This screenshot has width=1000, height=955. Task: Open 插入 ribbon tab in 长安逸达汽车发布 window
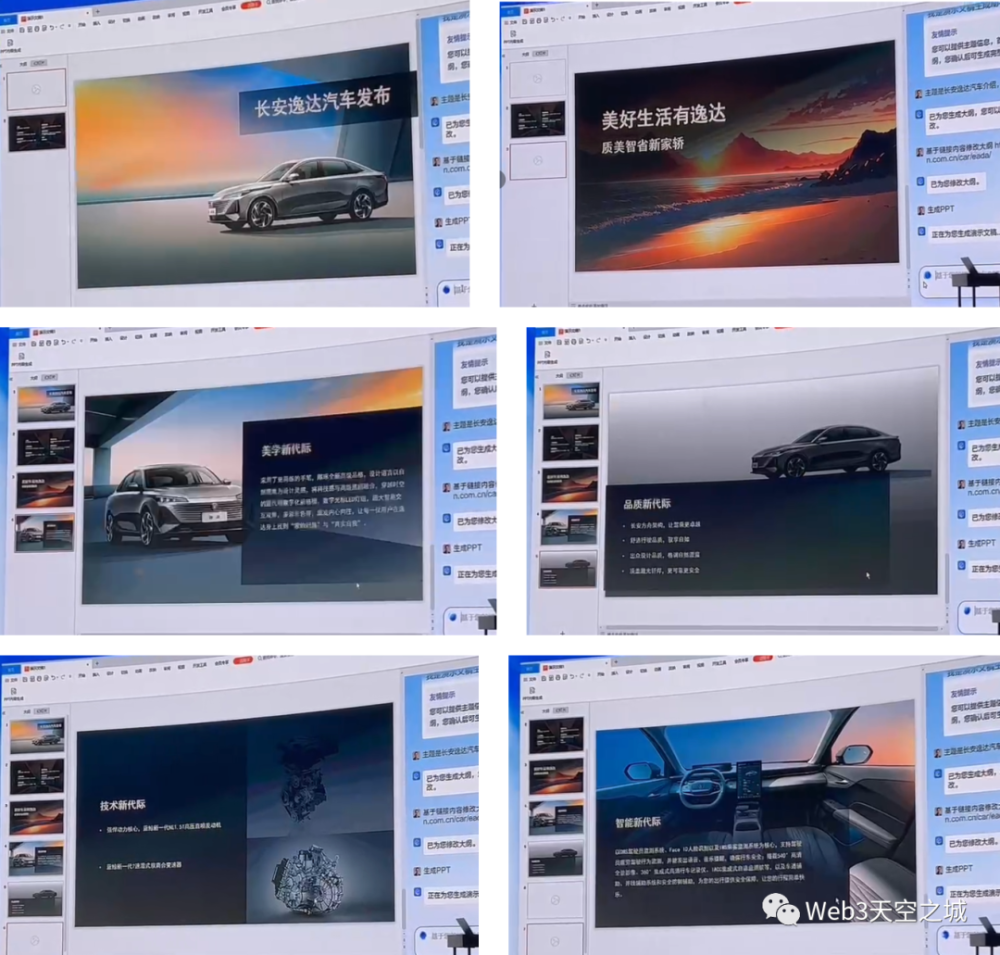pos(96,23)
